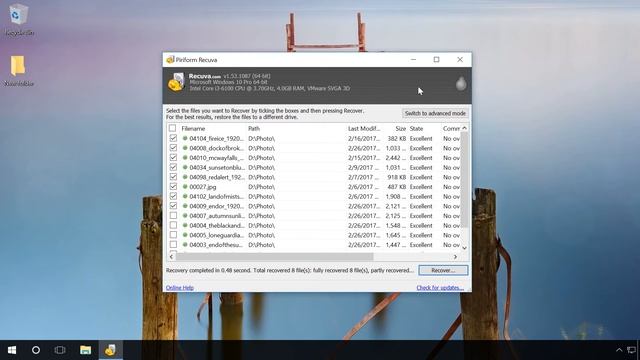The height and width of the screenshot is (360, 640).
Task: Open Action Center notification icon
Action: (x=631, y=350)
